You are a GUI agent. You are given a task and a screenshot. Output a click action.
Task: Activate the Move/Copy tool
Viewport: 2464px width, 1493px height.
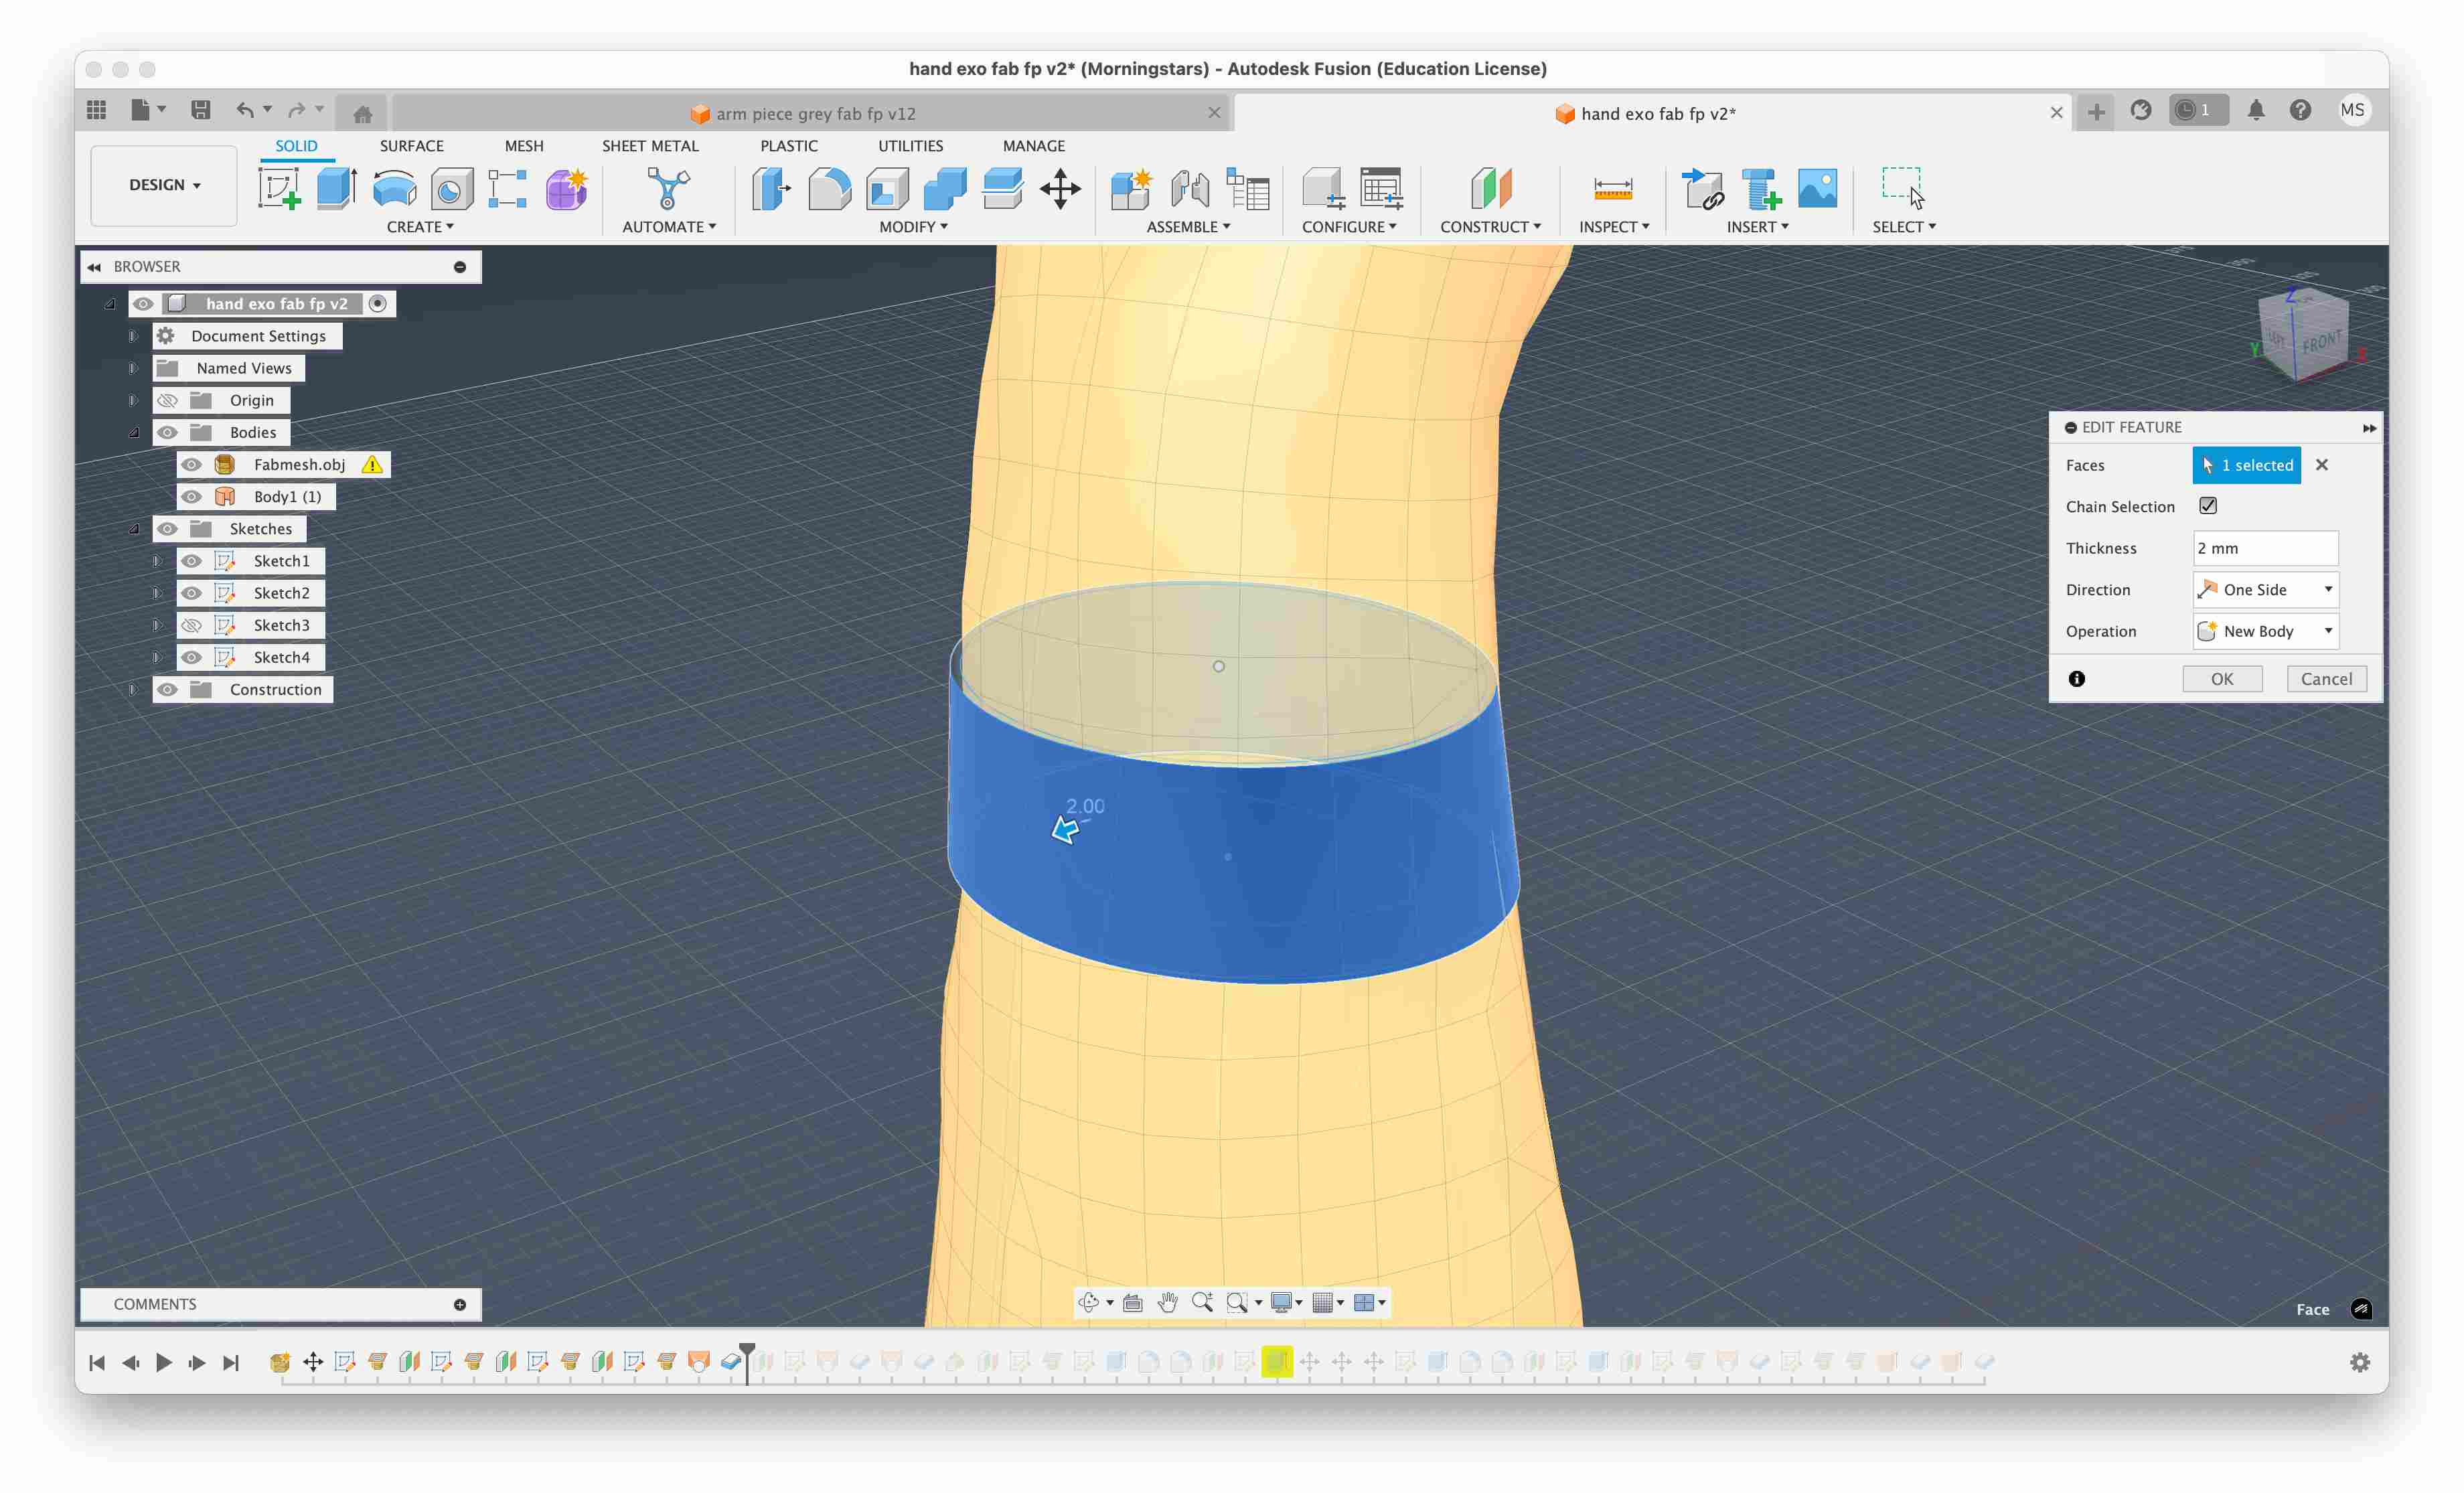click(x=1060, y=188)
